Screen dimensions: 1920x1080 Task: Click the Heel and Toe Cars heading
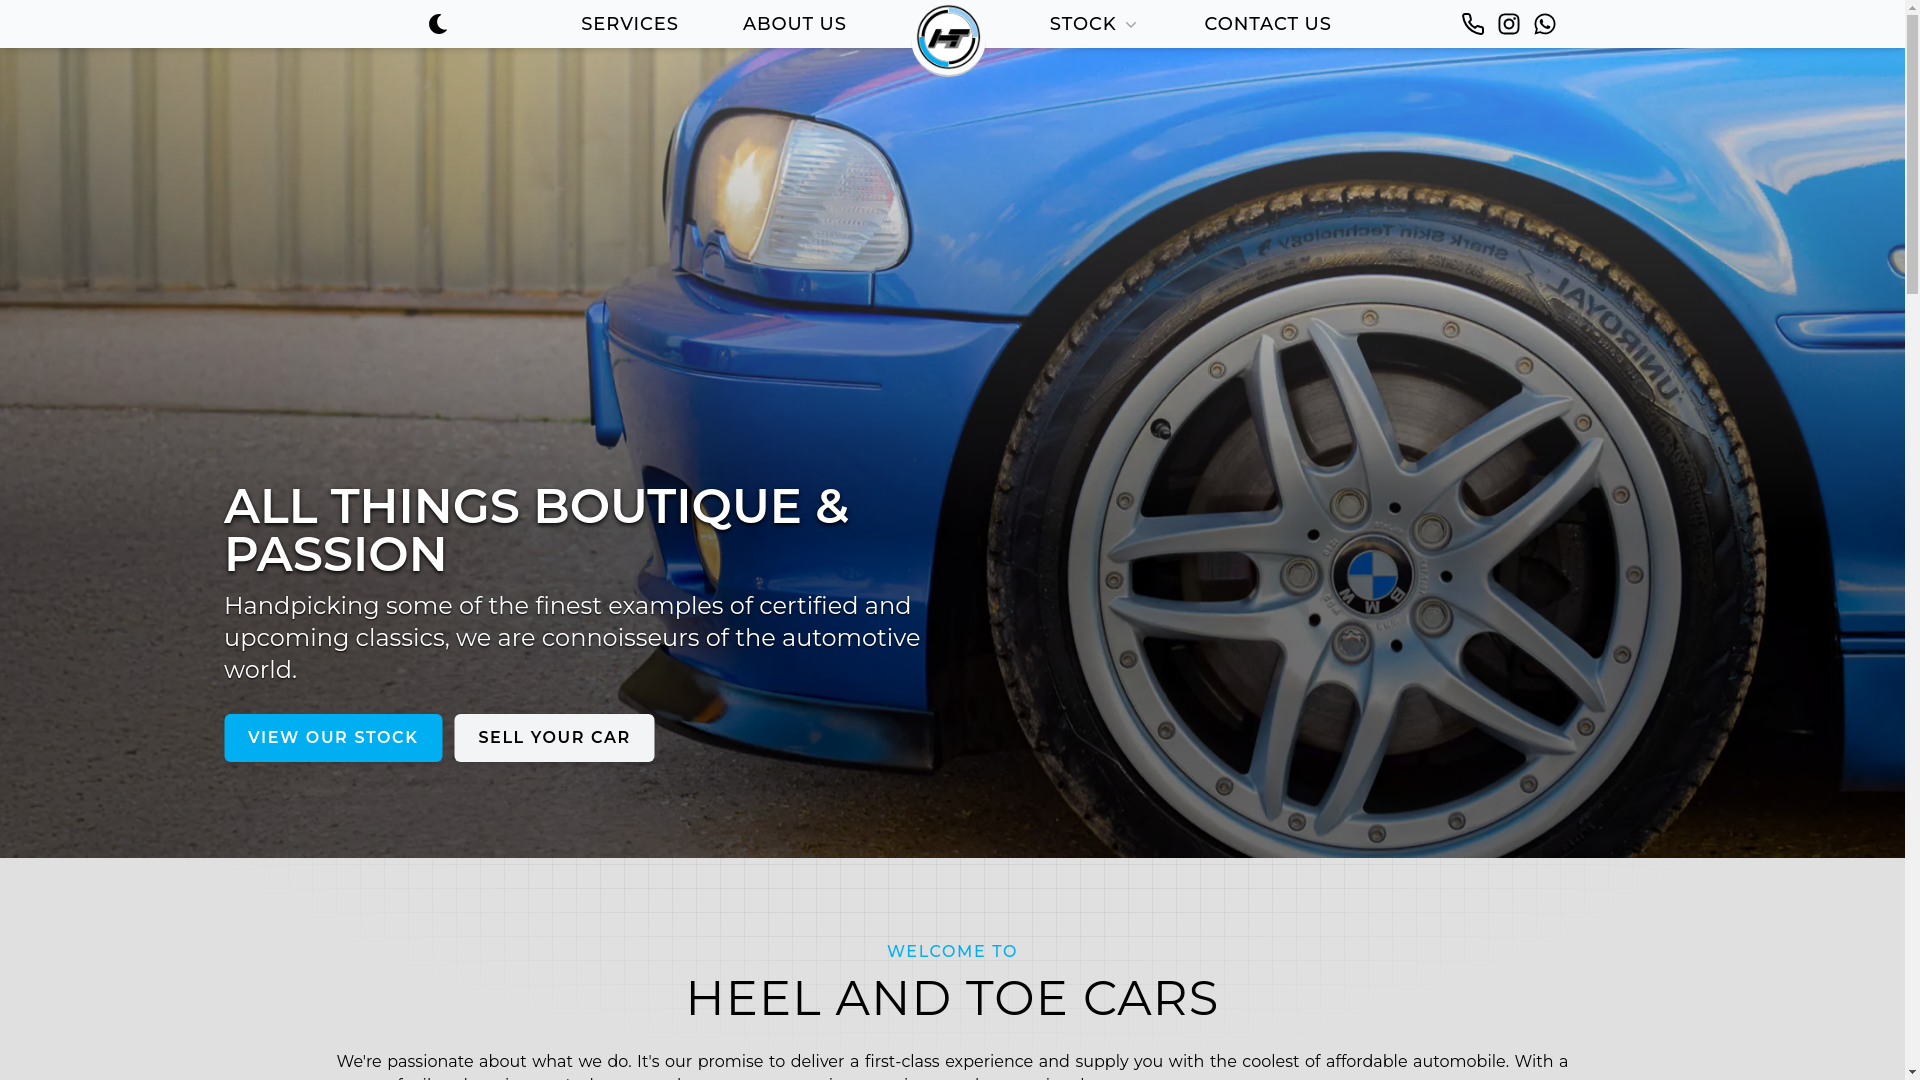coord(952,998)
